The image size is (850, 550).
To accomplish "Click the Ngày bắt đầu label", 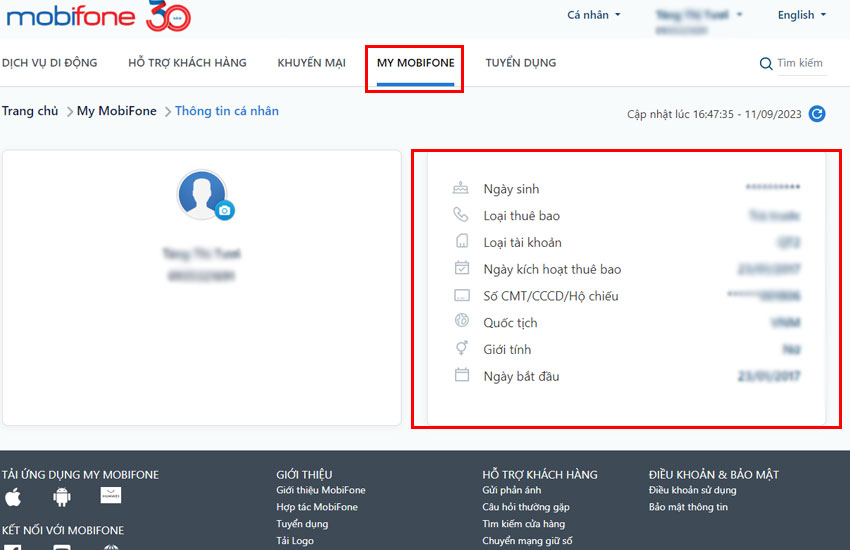I will pos(521,376).
